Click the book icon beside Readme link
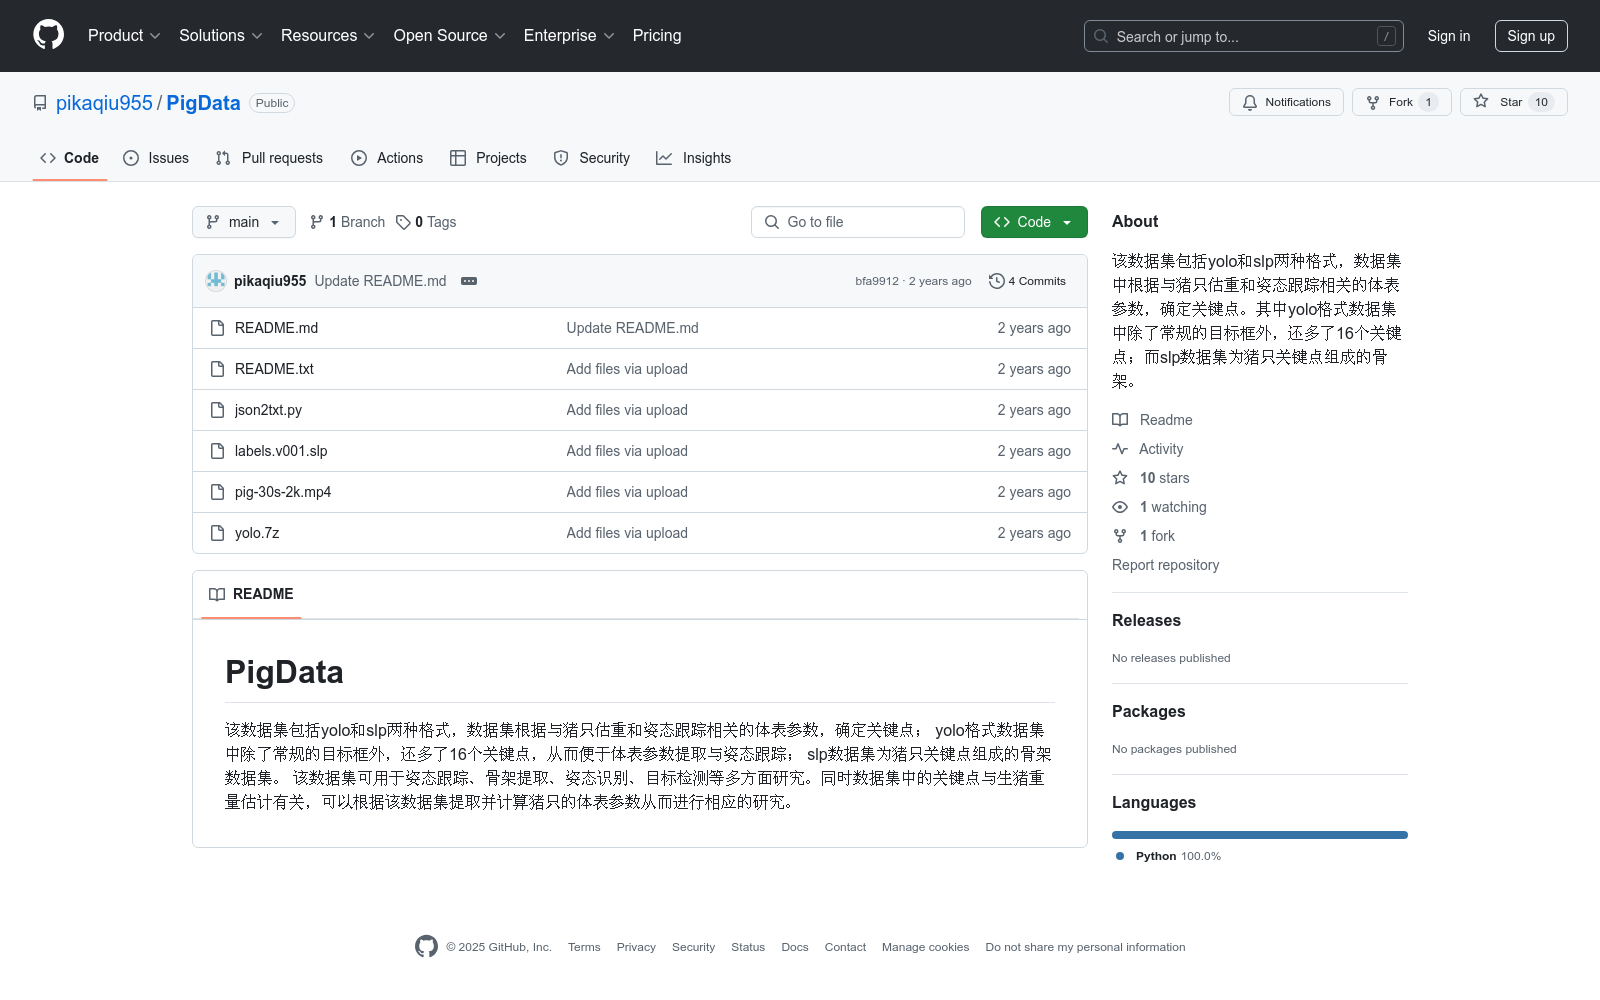 click(1120, 420)
